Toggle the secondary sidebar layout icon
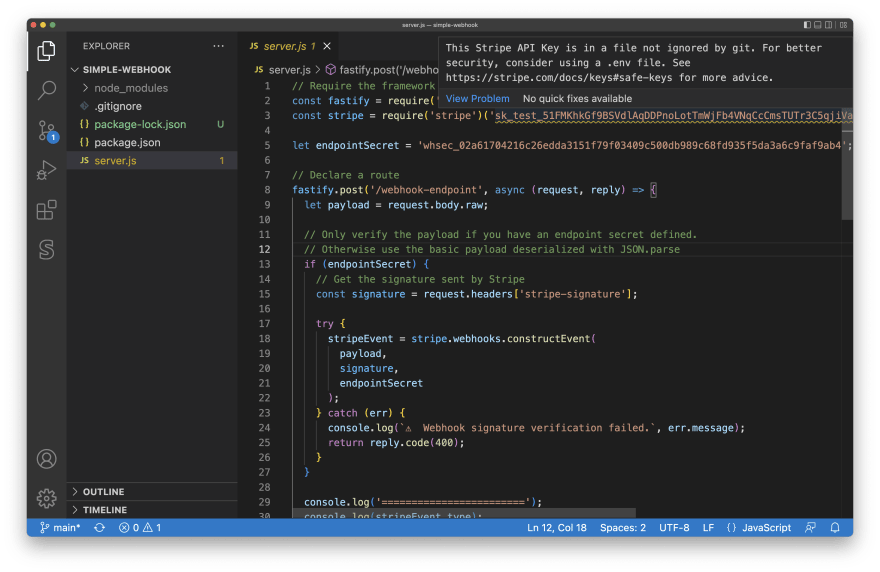The image size is (880, 572). point(828,25)
